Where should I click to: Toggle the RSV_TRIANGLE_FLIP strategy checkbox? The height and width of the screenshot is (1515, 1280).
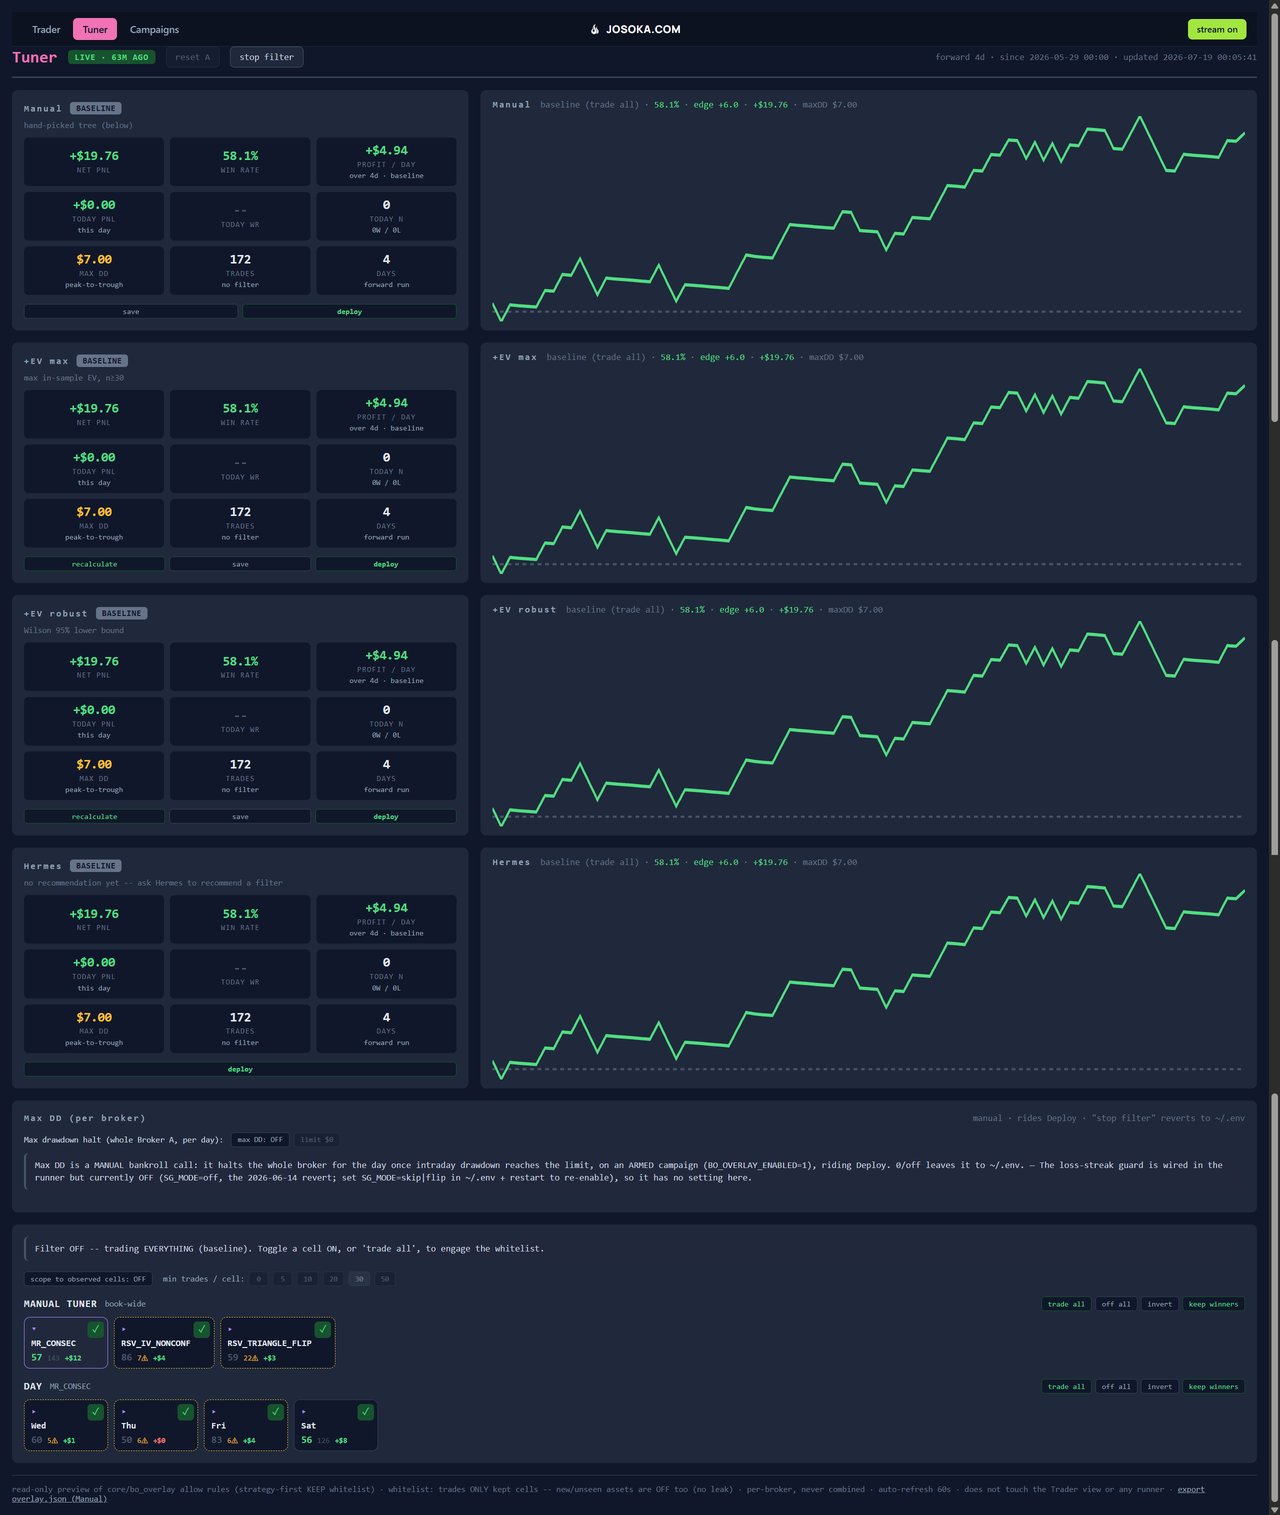click(x=322, y=1329)
